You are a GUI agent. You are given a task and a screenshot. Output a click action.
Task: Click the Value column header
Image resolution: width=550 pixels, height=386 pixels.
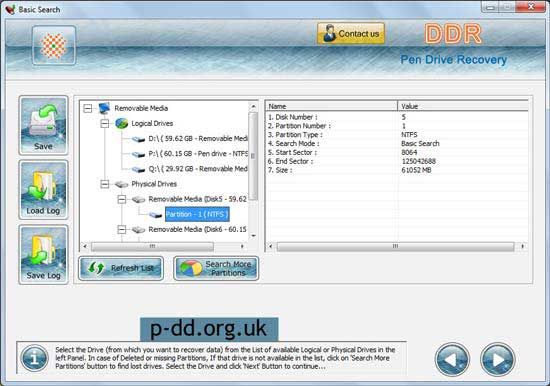click(463, 106)
